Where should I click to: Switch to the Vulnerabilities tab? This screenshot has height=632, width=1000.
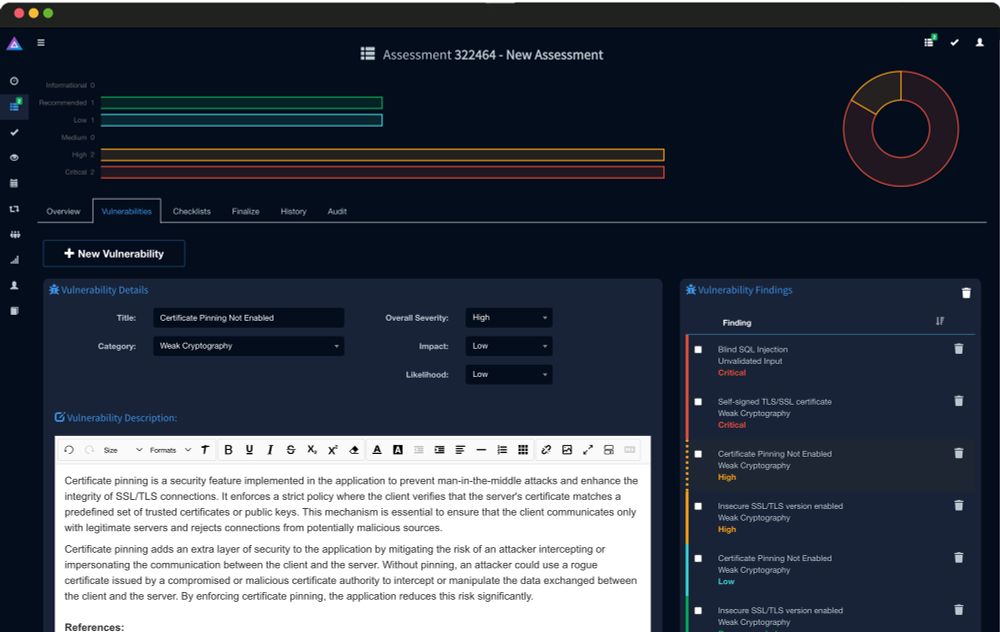coord(126,211)
